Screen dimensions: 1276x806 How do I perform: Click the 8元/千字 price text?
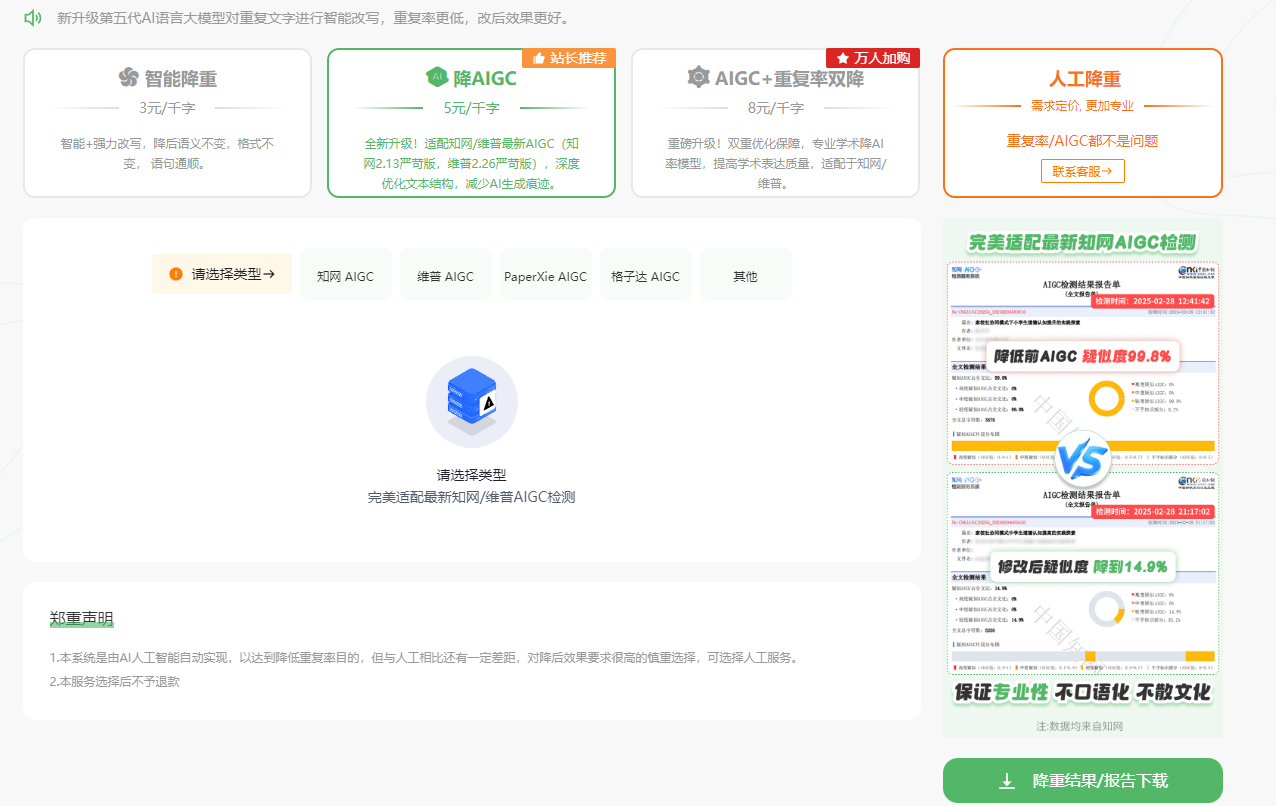(775, 107)
